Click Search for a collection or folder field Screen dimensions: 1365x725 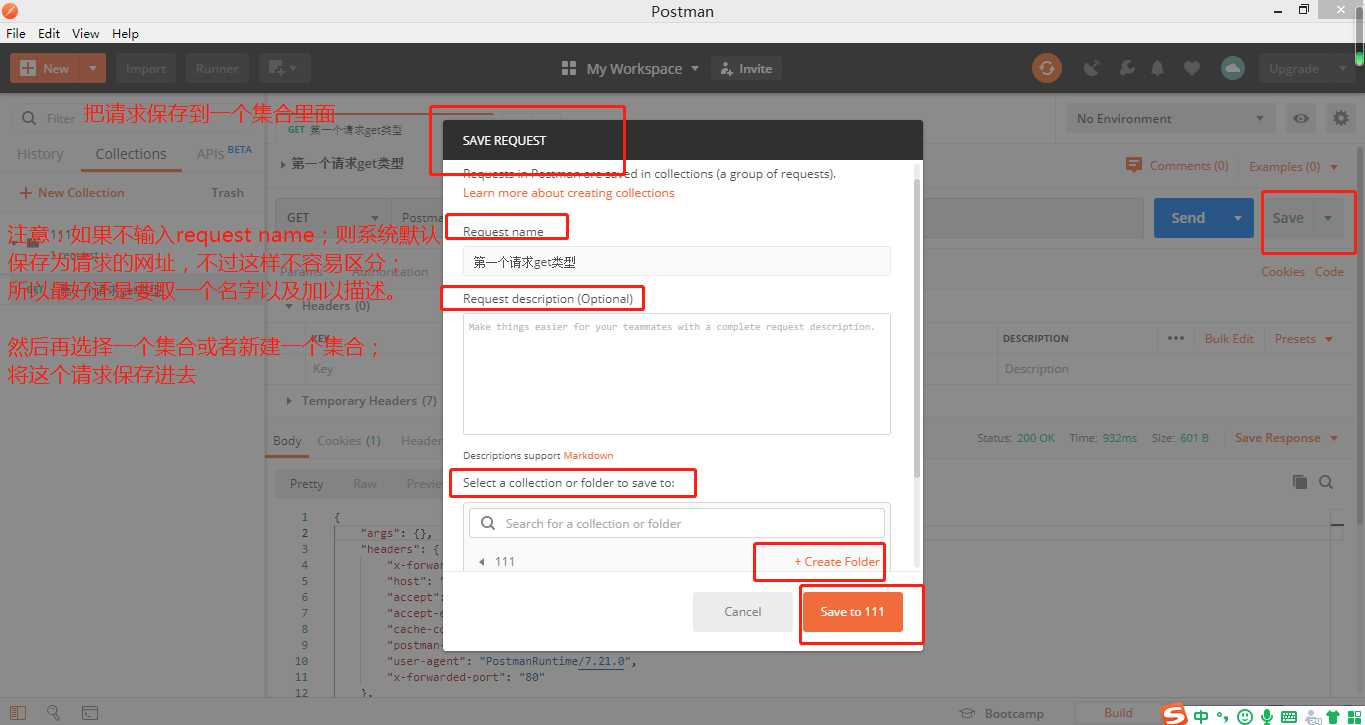(x=677, y=523)
